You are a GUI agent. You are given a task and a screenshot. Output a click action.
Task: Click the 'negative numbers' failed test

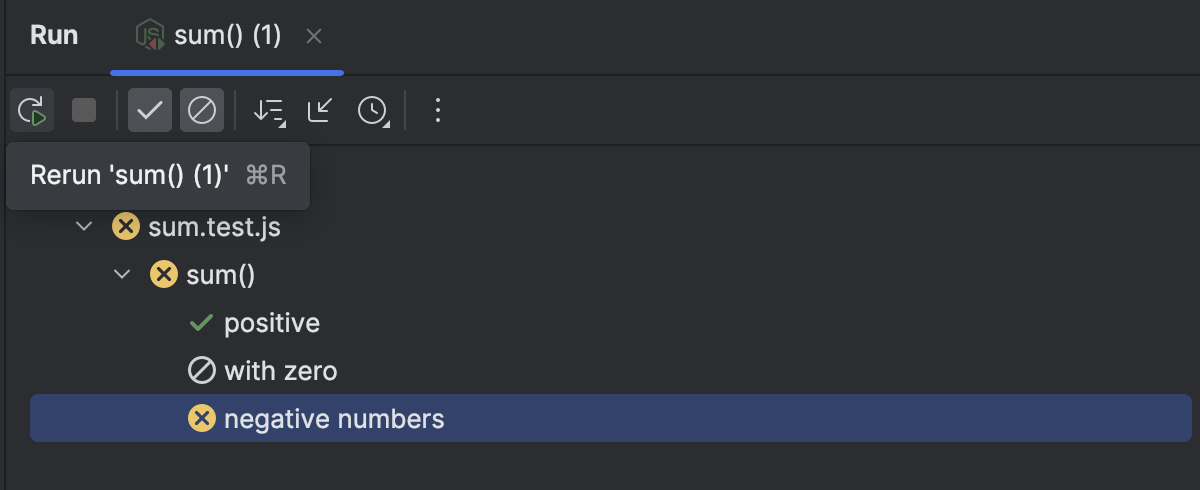tap(334, 418)
